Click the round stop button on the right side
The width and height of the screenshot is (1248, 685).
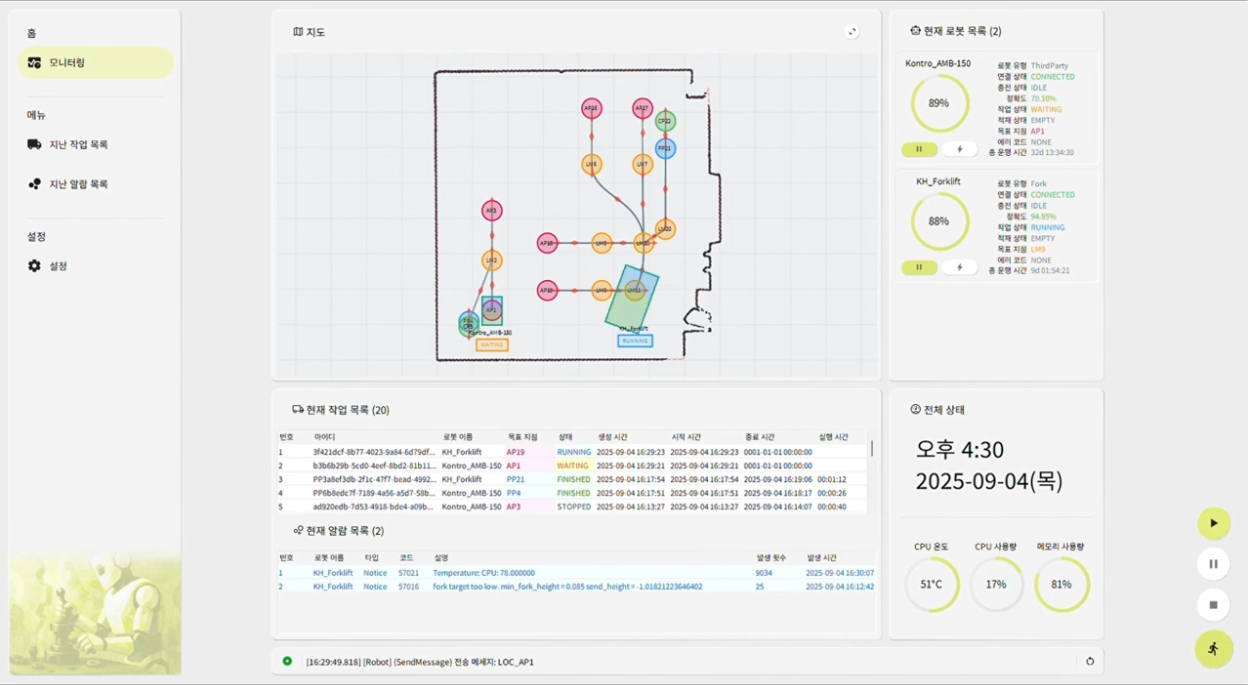click(x=1214, y=605)
